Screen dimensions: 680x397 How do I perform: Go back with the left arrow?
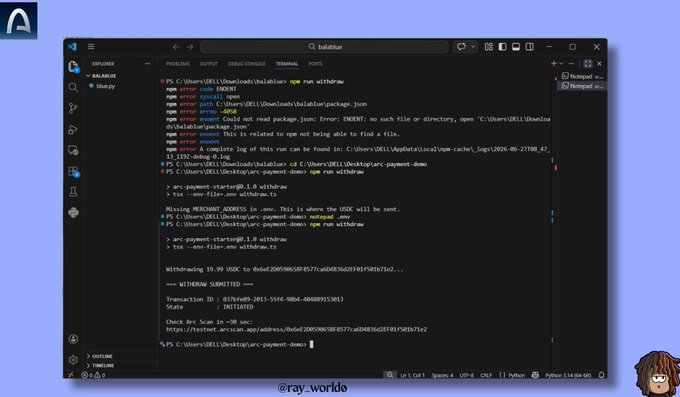[176, 47]
